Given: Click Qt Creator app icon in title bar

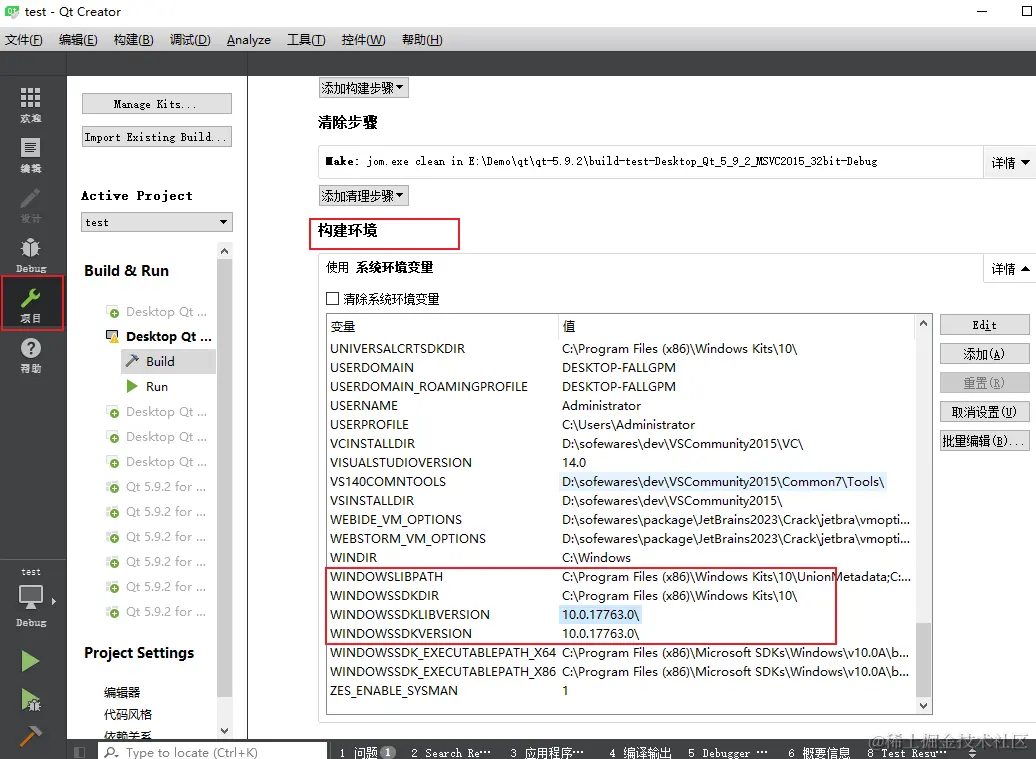Looking at the screenshot, I should pyautogui.click(x=12, y=11).
